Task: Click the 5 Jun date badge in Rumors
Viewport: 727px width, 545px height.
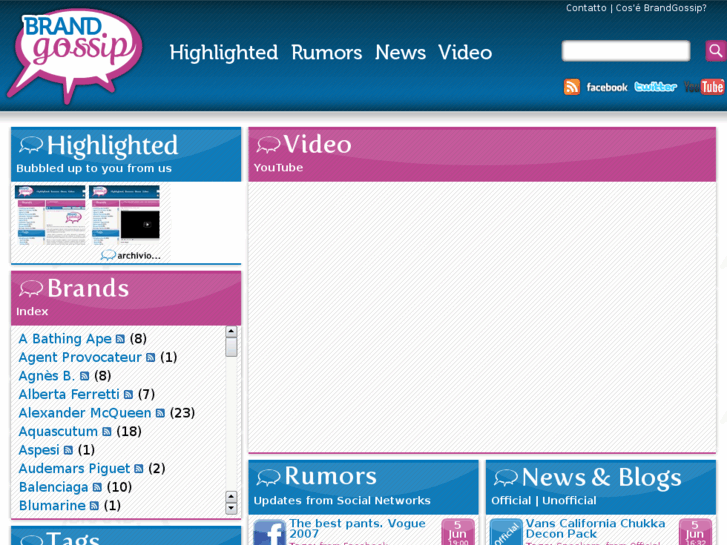Action: pyautogui.click(x=458, y=532)
